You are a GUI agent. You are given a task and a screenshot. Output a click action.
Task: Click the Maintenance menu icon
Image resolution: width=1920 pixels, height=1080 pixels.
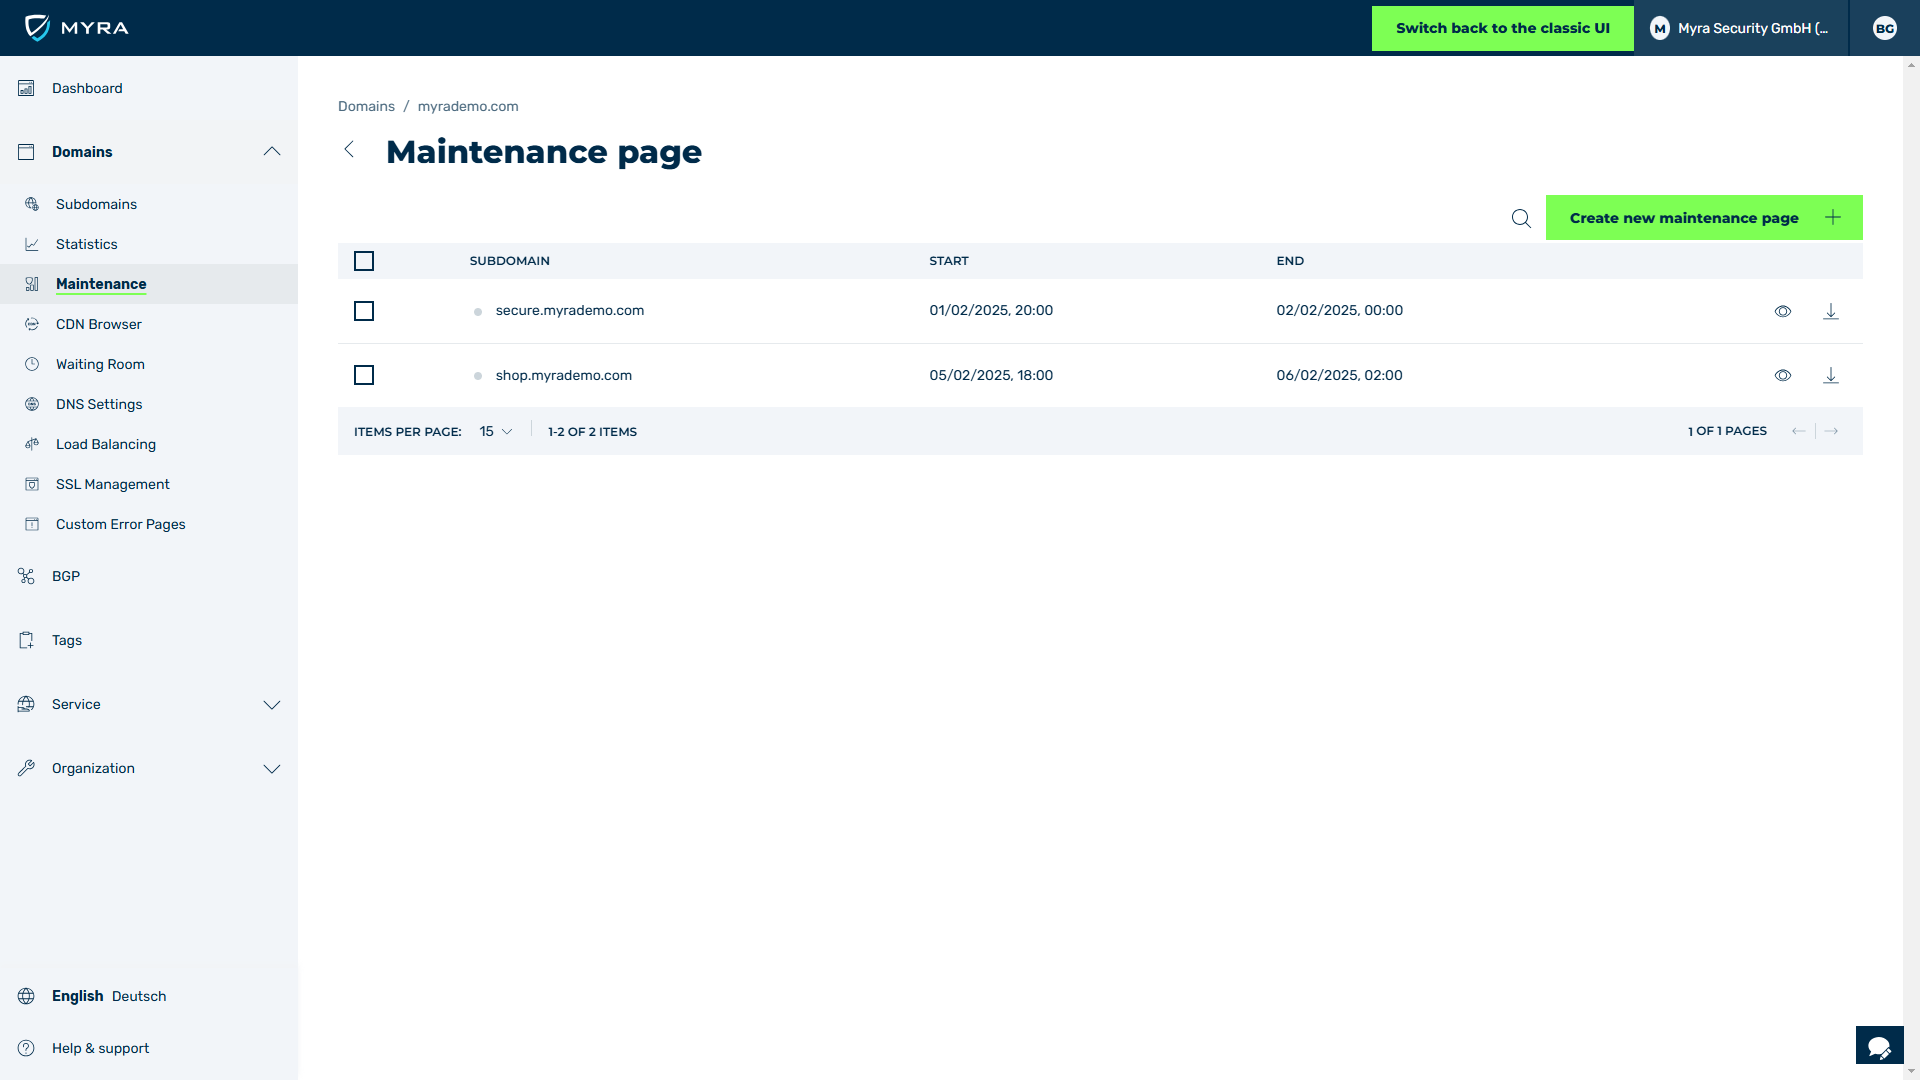point(32,284)
